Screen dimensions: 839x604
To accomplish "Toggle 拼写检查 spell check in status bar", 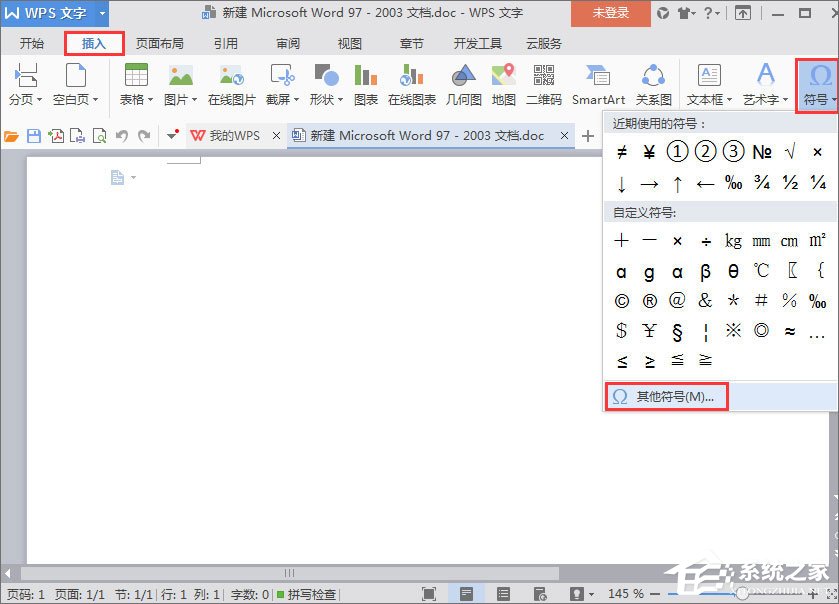I will tap(312, 593).
